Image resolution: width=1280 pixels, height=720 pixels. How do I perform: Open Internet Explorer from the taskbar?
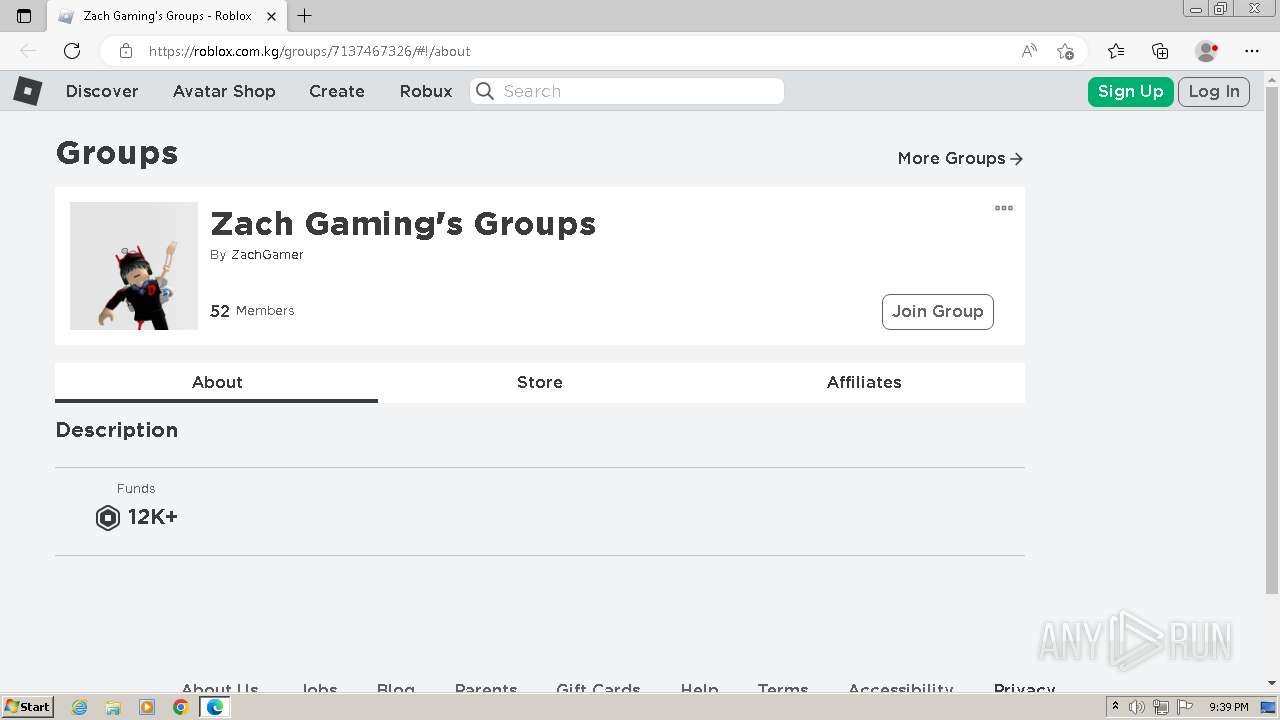click(x=79, y=707)
